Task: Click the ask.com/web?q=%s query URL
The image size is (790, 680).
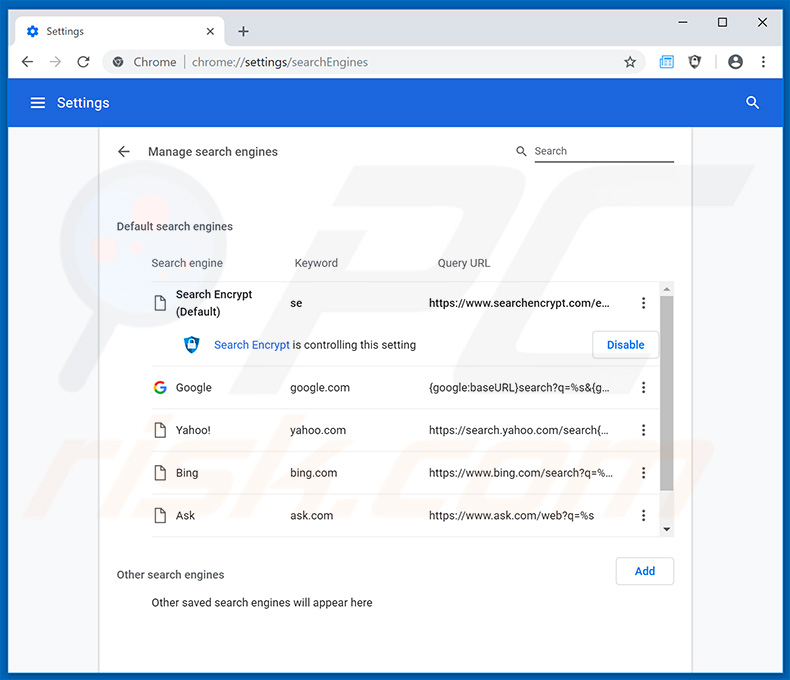Action: [511, 515]
